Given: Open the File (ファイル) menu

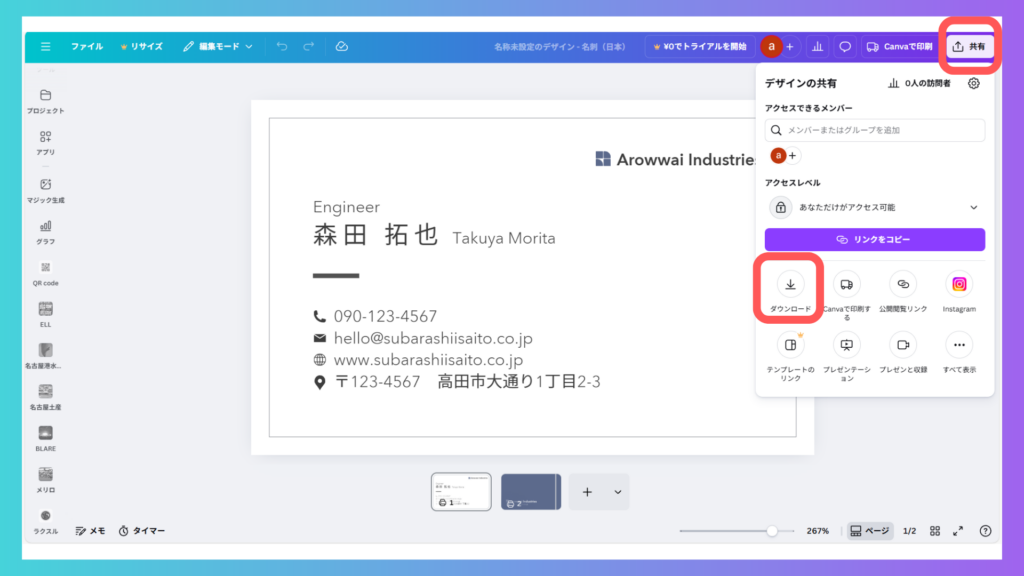Looking at the screenshot, I should (86, 47).
